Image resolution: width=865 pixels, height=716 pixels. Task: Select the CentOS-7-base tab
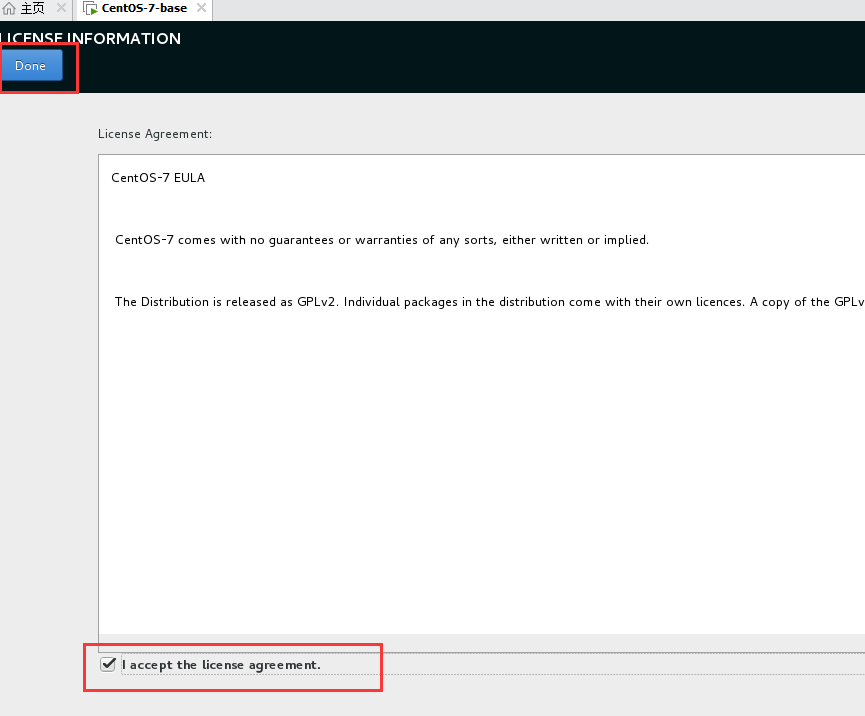[144, 8]
